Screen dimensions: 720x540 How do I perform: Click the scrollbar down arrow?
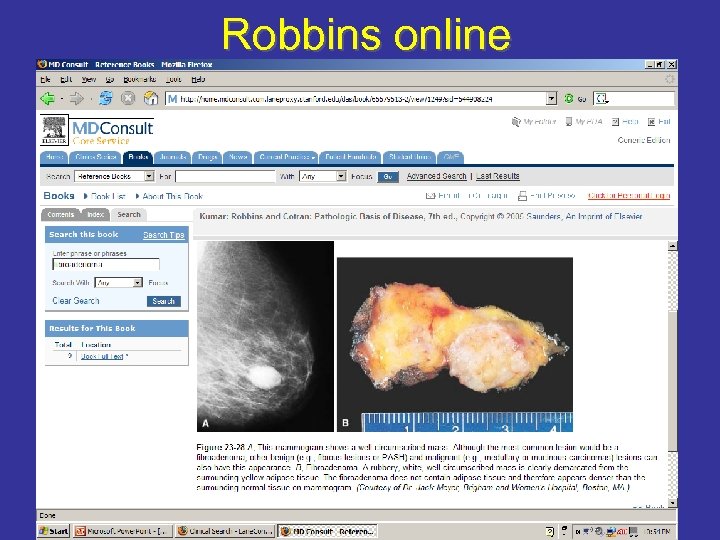click(x=672, y=503)
